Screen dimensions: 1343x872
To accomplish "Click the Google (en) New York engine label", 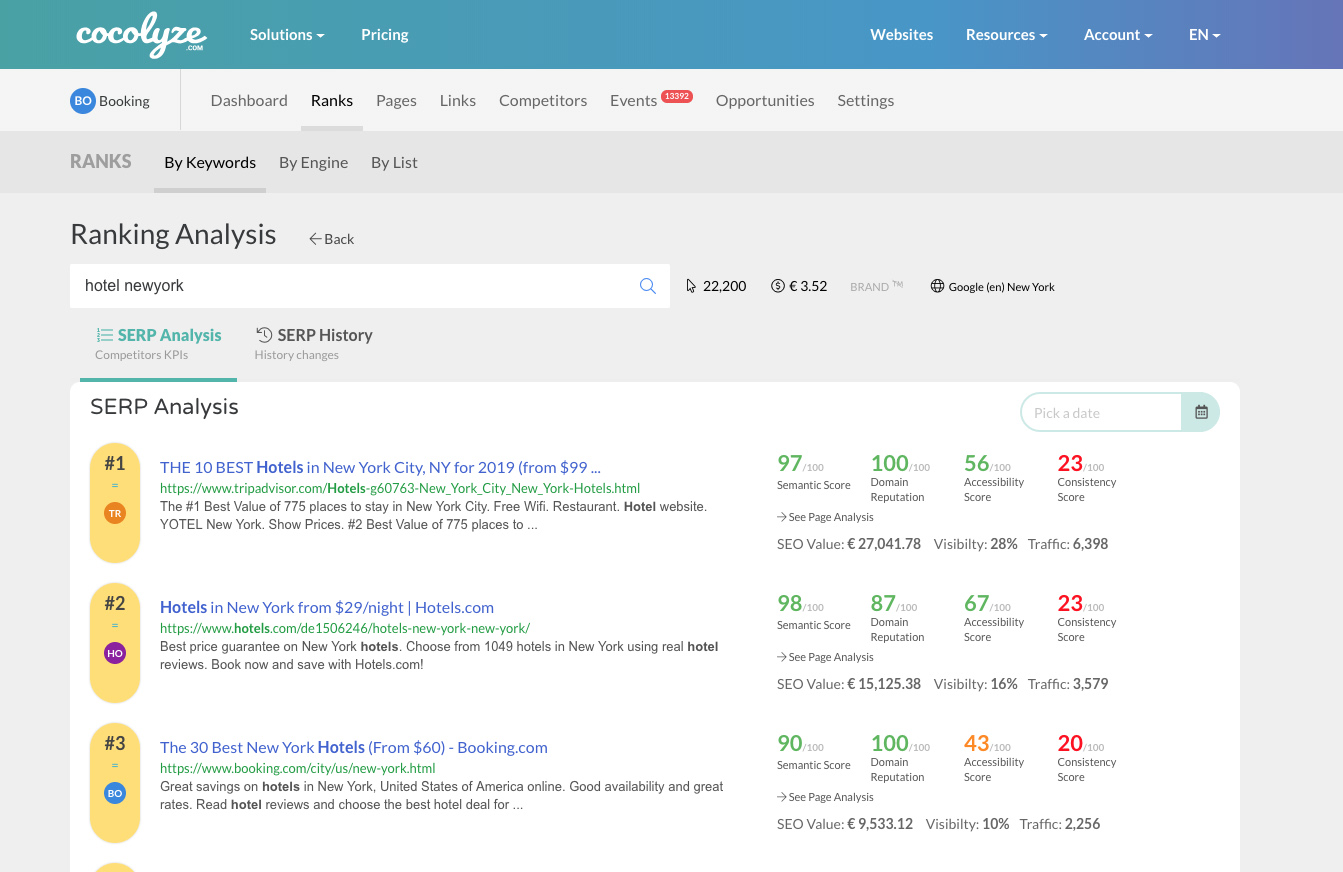I will [x=1001, y=286].
